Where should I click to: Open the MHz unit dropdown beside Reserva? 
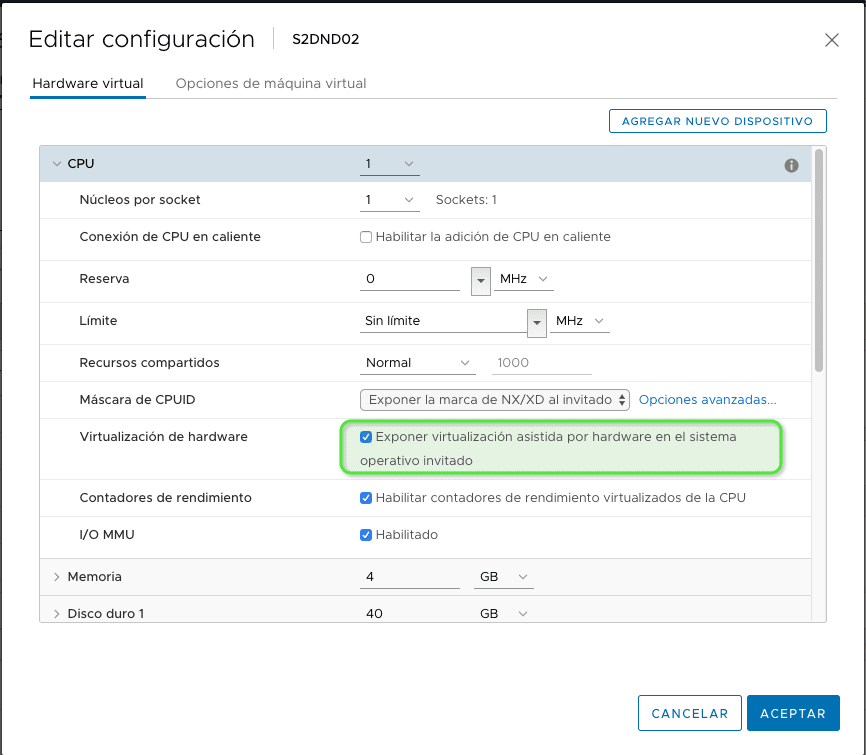(523, 281)
